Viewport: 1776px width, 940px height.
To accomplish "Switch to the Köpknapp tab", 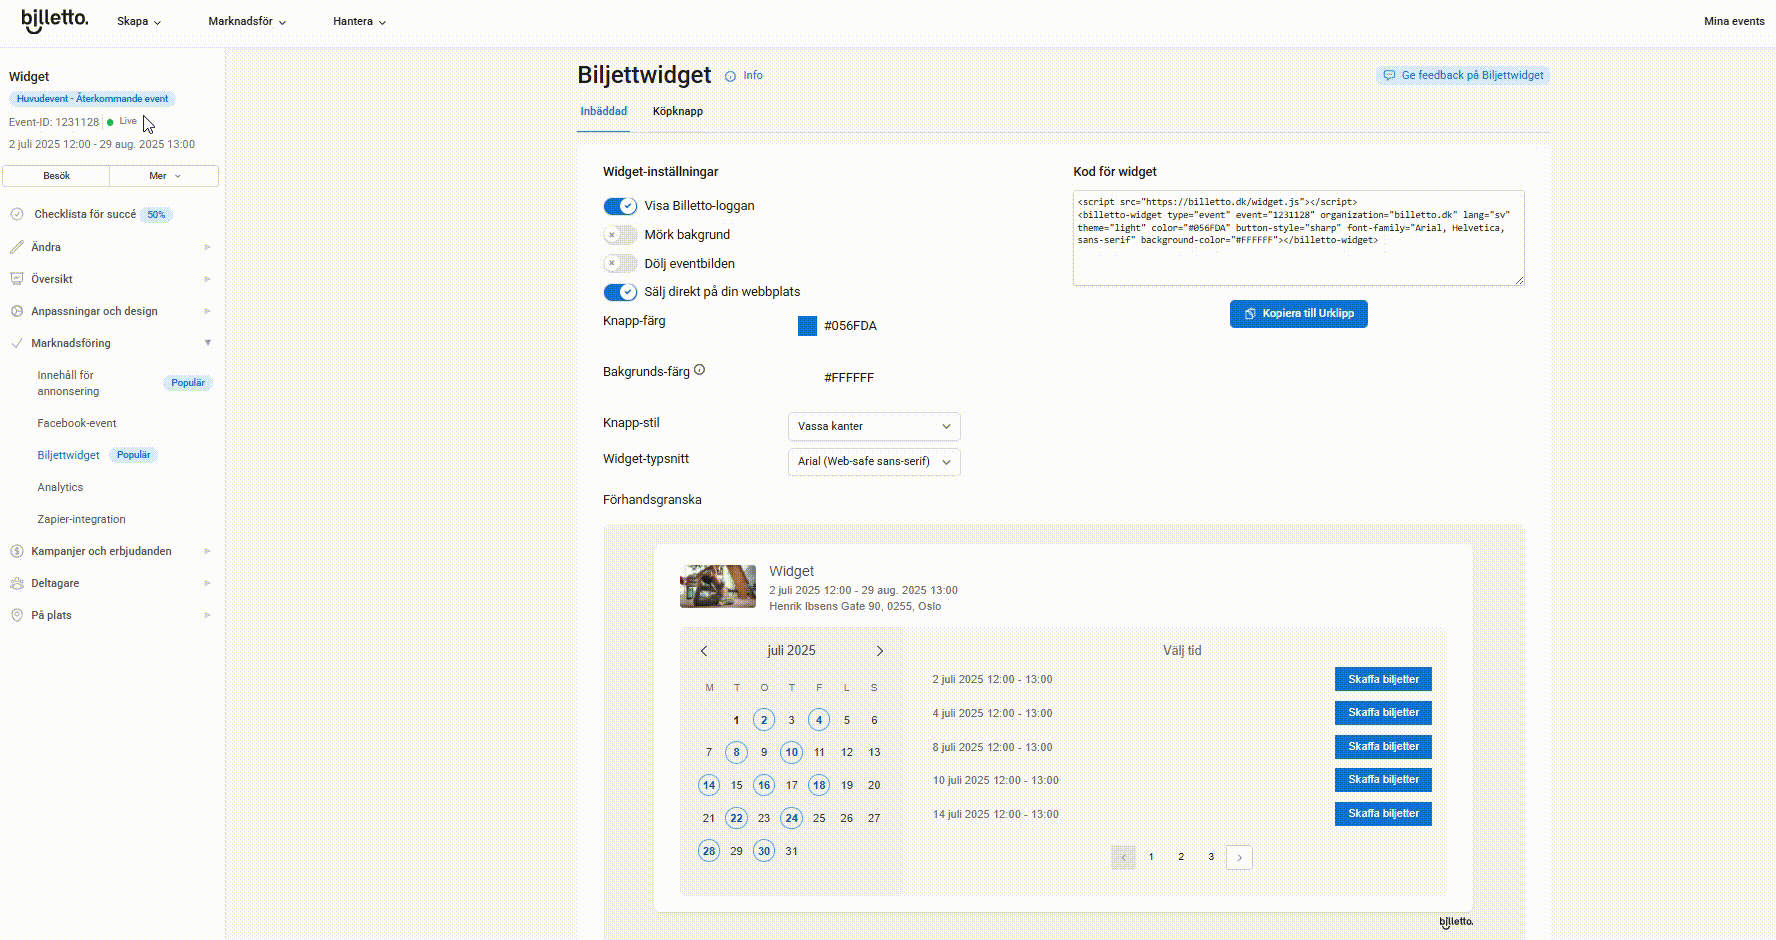I will point(678,111).
